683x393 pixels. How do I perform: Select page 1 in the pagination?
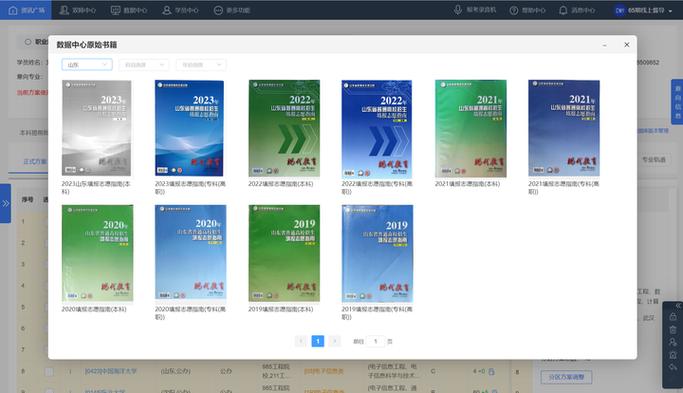(318, 341)
